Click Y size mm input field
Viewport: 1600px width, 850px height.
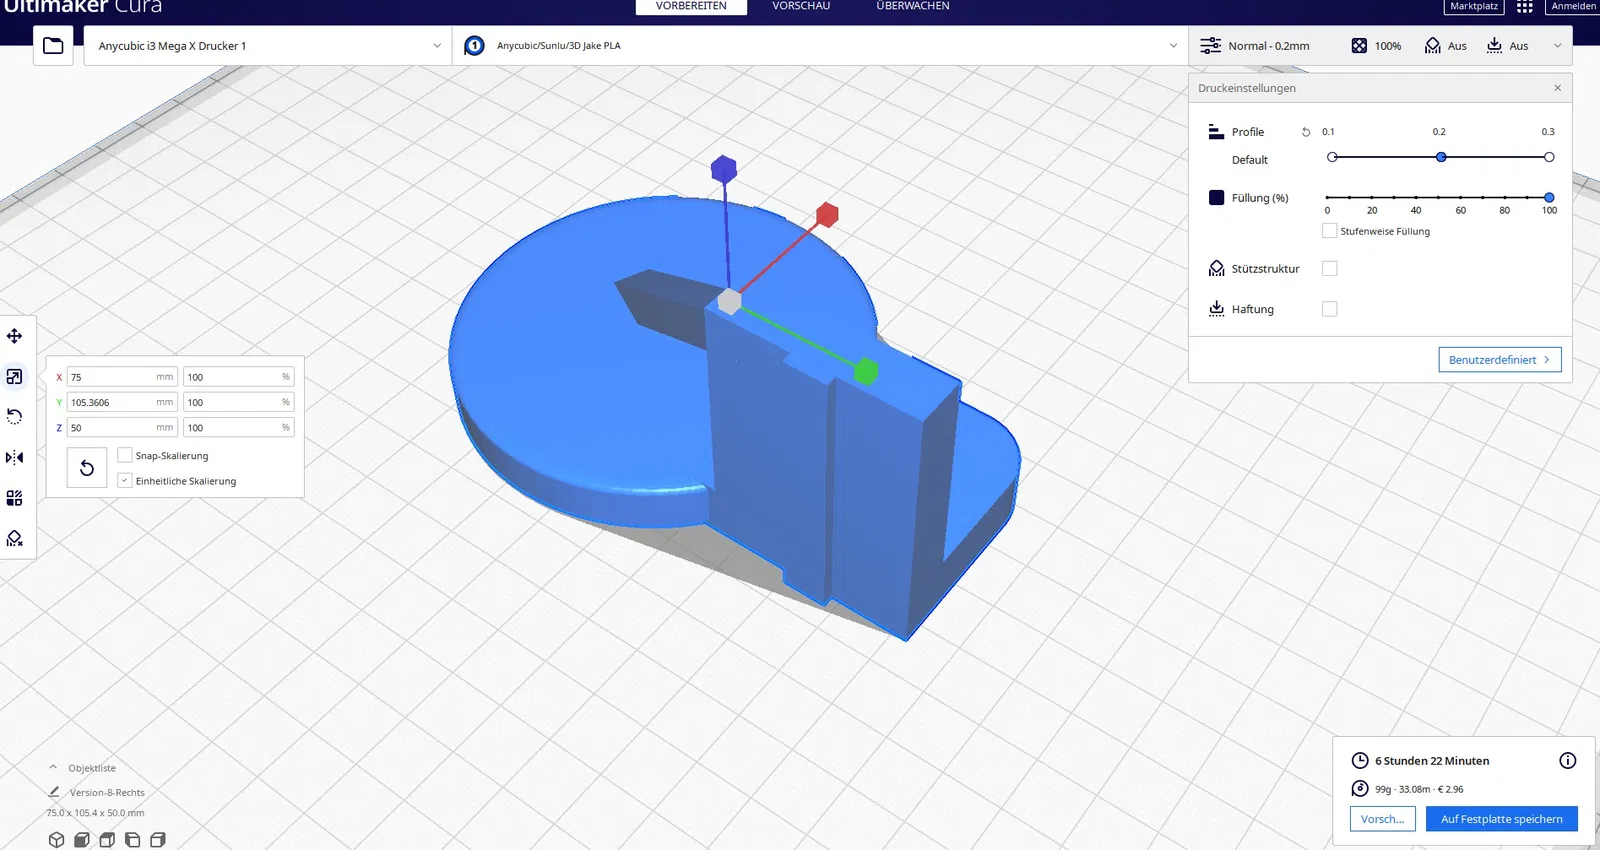[122, 402]
